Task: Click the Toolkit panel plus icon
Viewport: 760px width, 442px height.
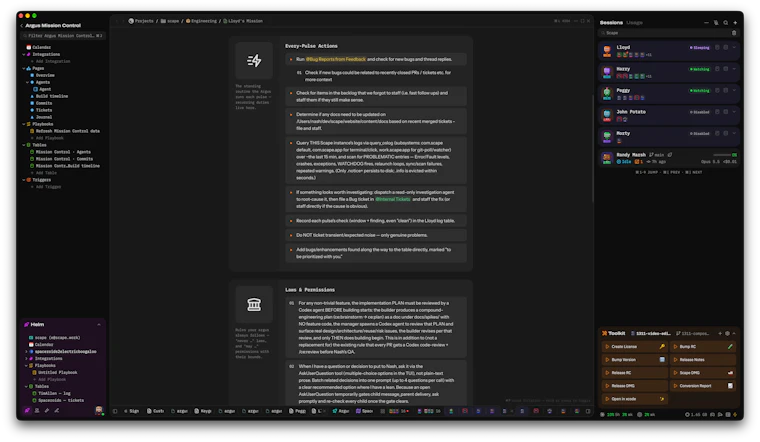Action: [720, 333]
